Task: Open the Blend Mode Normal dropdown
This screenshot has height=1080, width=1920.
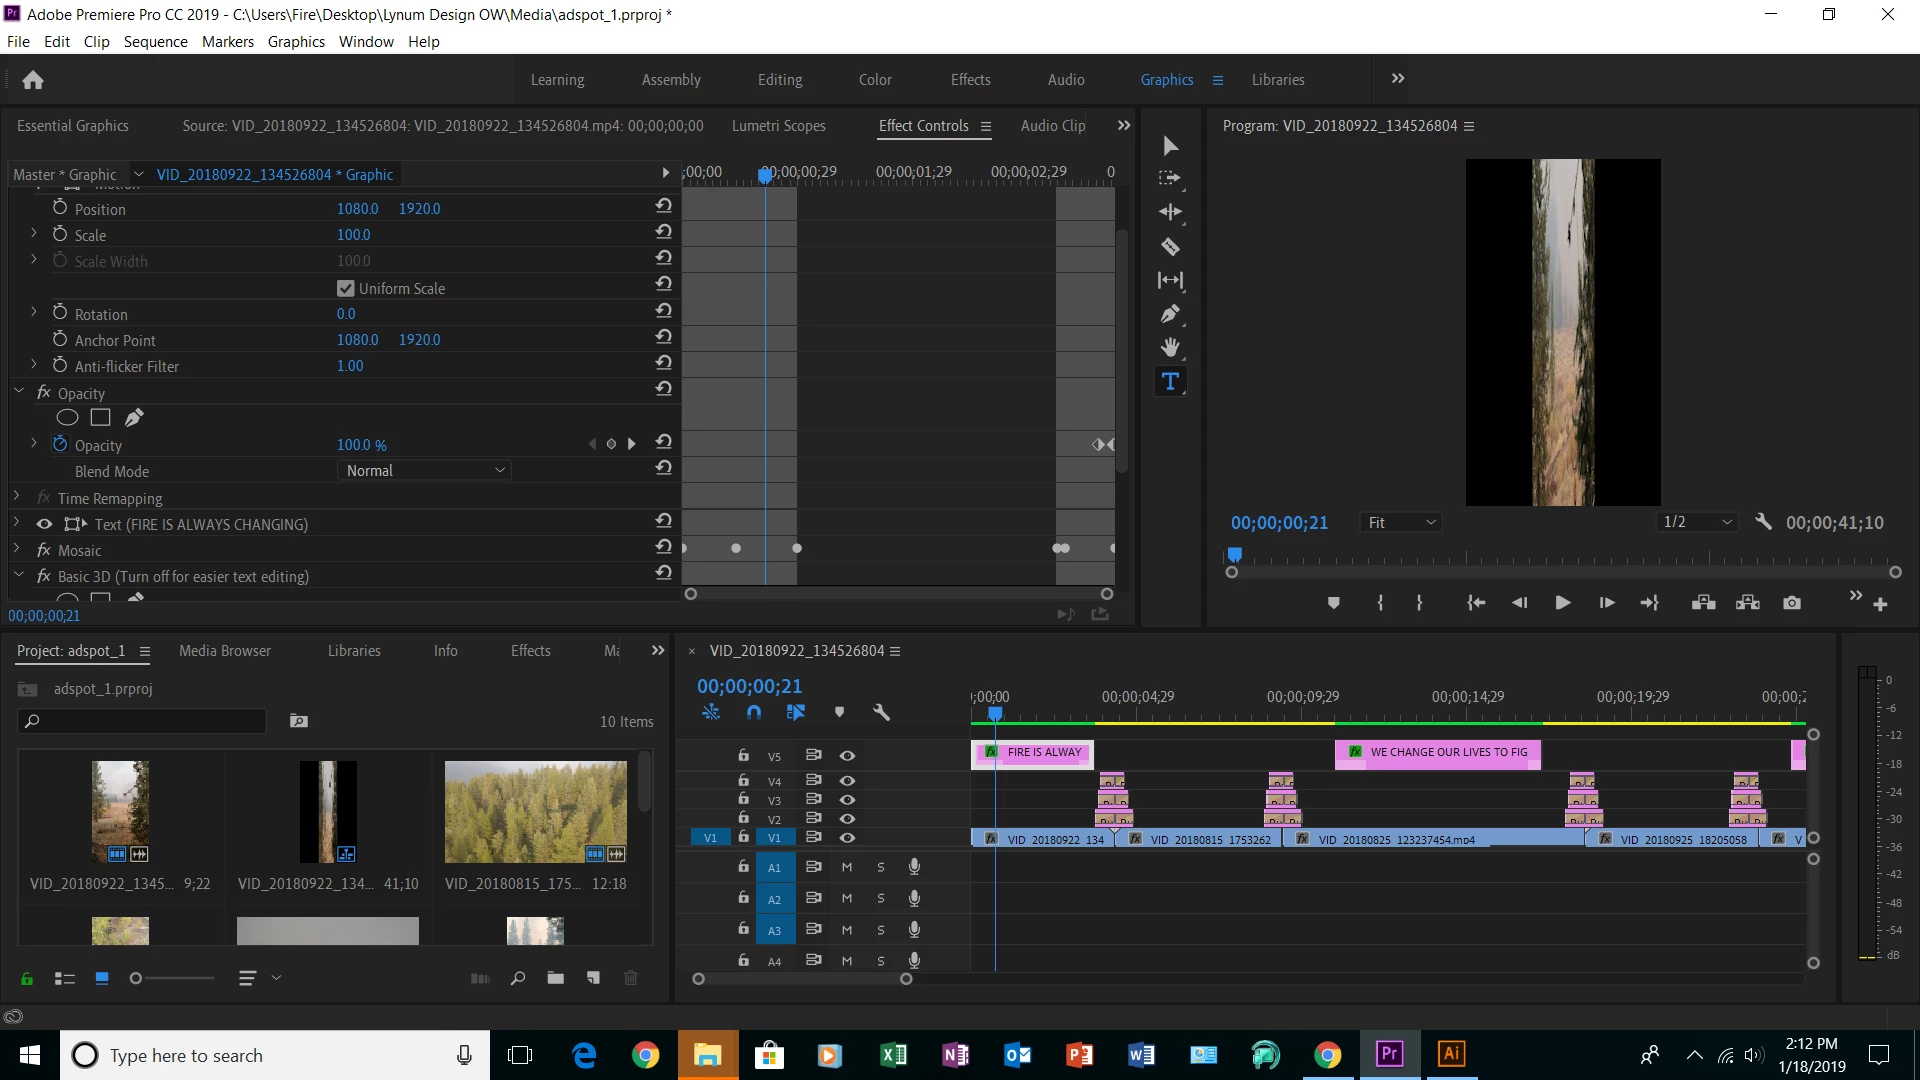Action: pyautogui.click(x=424, y=471)
